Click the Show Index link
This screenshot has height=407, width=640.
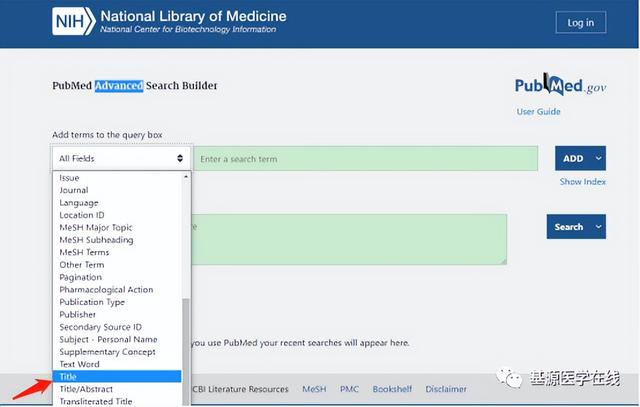(582, 182)
